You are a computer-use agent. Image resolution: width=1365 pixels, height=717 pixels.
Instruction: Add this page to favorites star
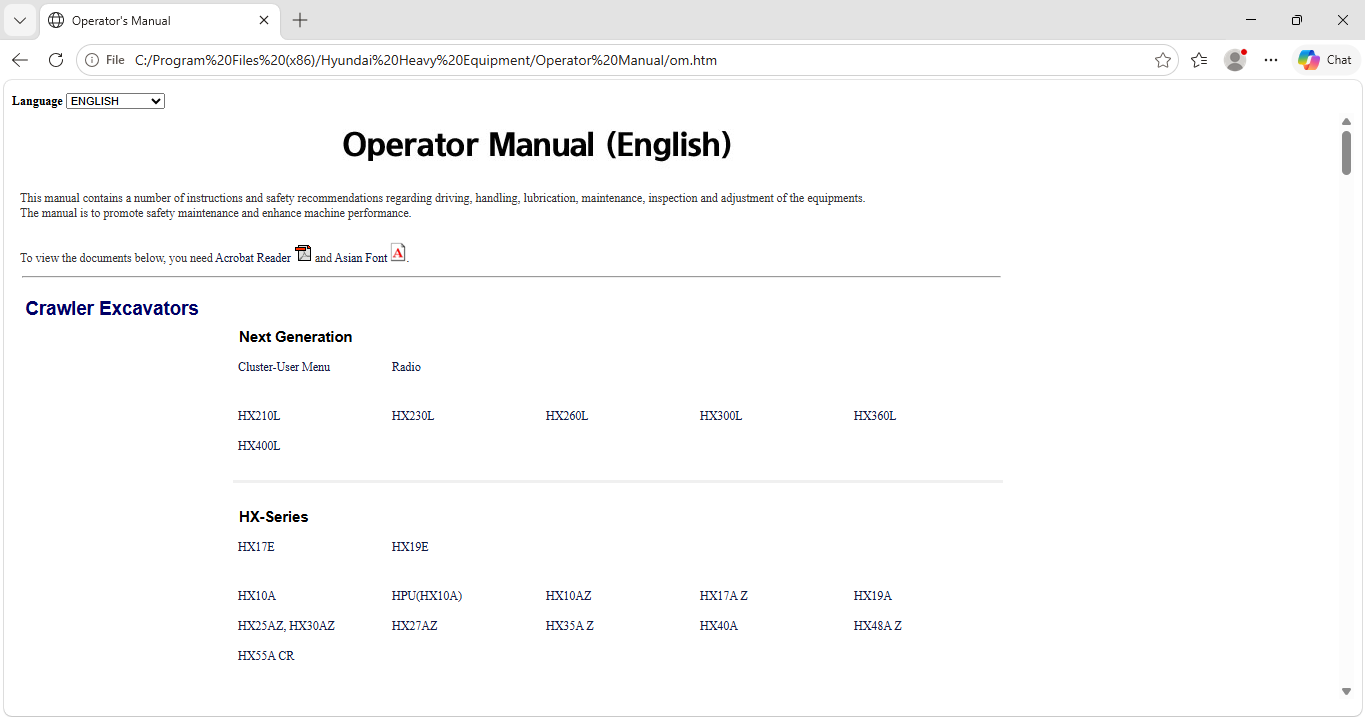coord(1163,60)
